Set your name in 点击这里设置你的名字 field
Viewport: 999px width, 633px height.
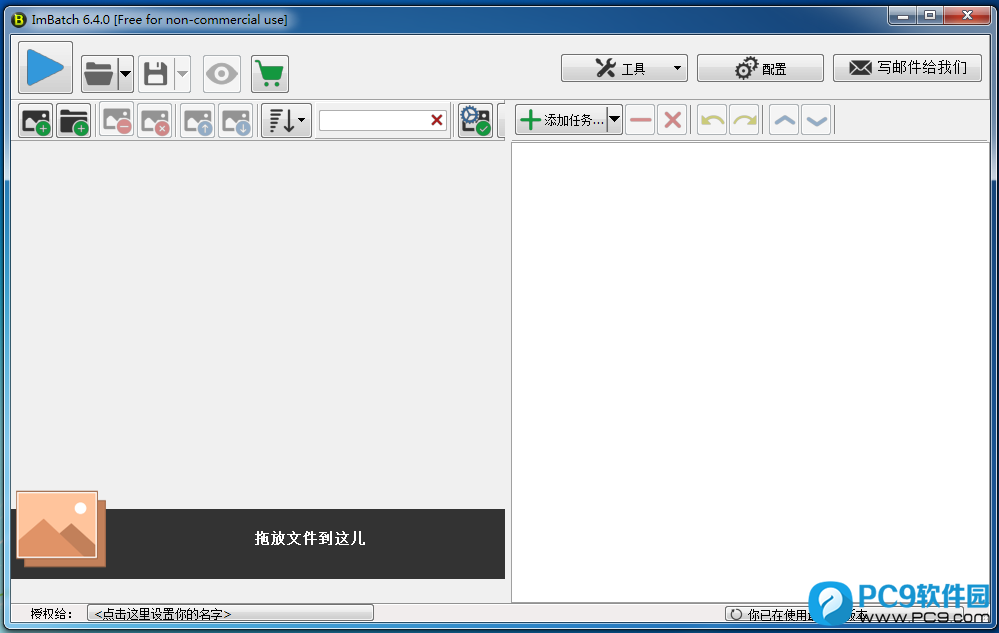(x=230, y=613)
